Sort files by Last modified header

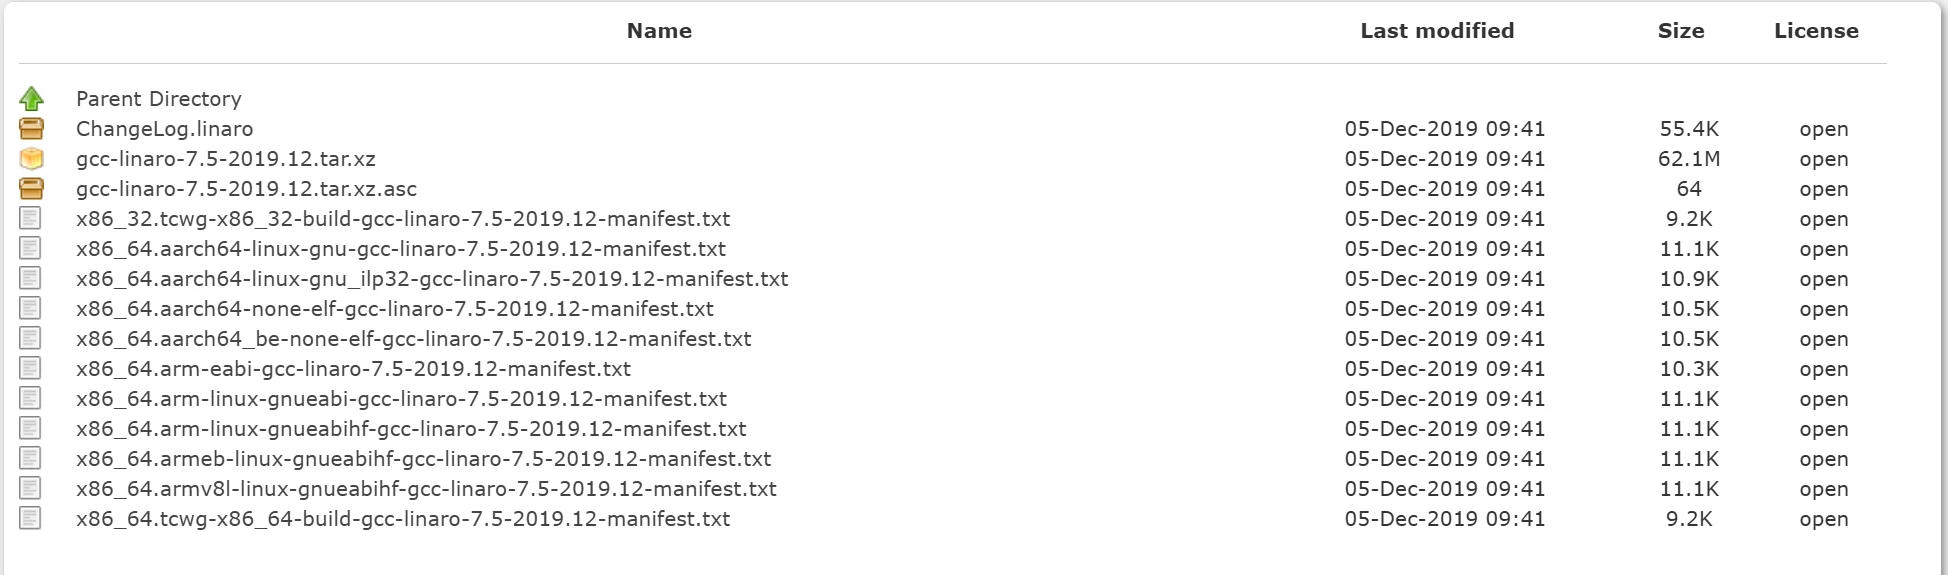click(x=1436, y=31)
